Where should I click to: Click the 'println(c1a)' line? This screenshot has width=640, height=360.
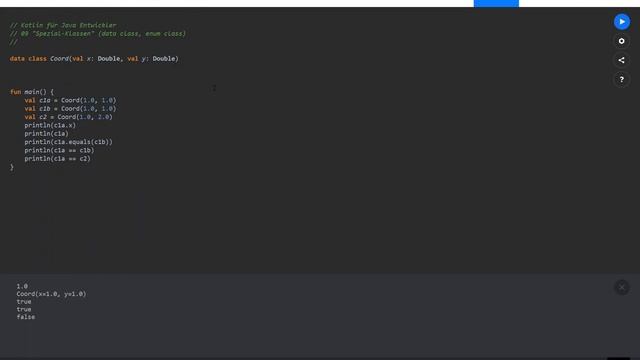pyautogui.click(x=46, y=133)
